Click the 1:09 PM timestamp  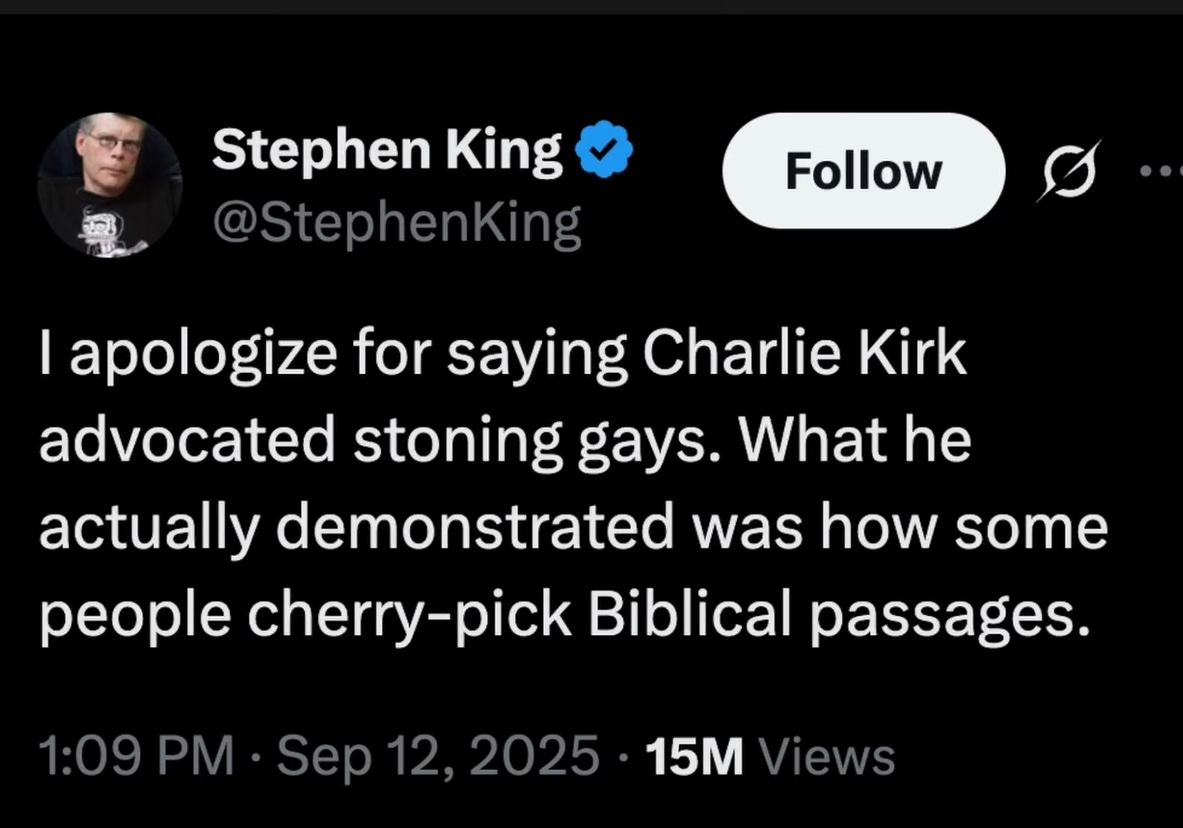[135, 755]
